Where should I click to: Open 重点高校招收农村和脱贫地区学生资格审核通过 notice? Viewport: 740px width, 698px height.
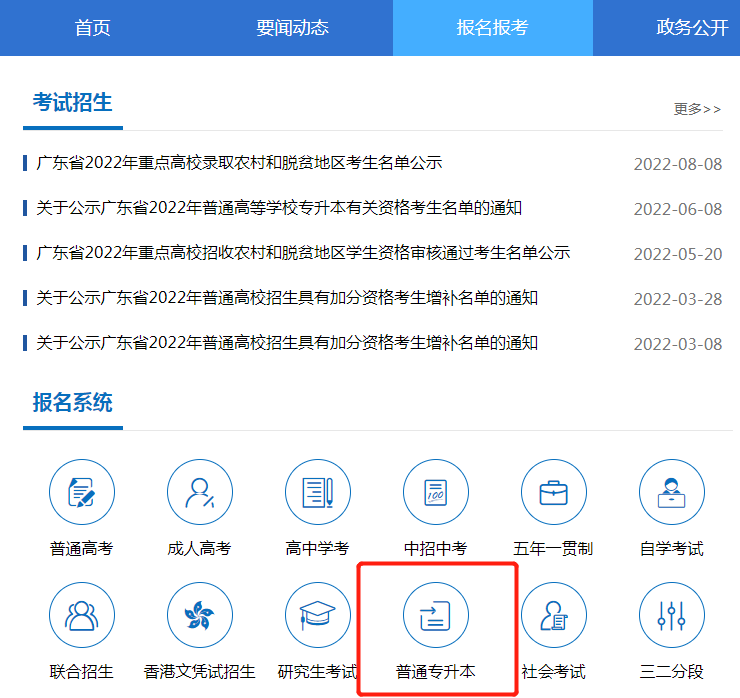(303, 253)
